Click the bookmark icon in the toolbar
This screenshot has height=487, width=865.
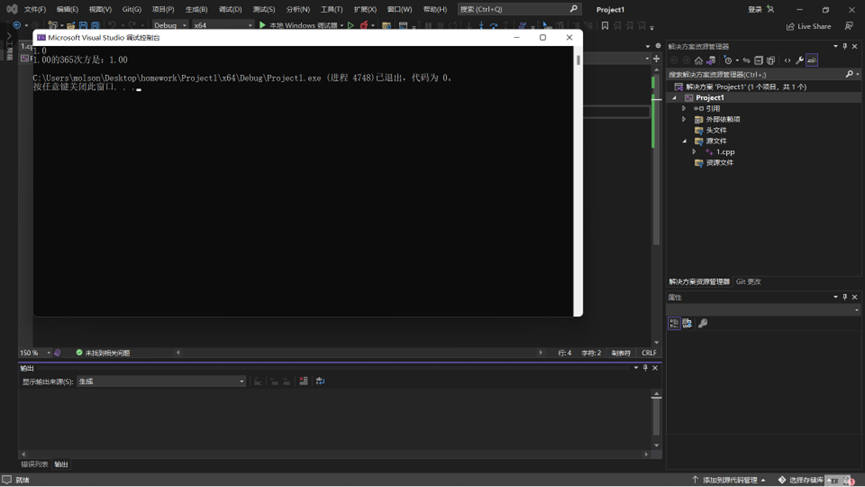605,25
